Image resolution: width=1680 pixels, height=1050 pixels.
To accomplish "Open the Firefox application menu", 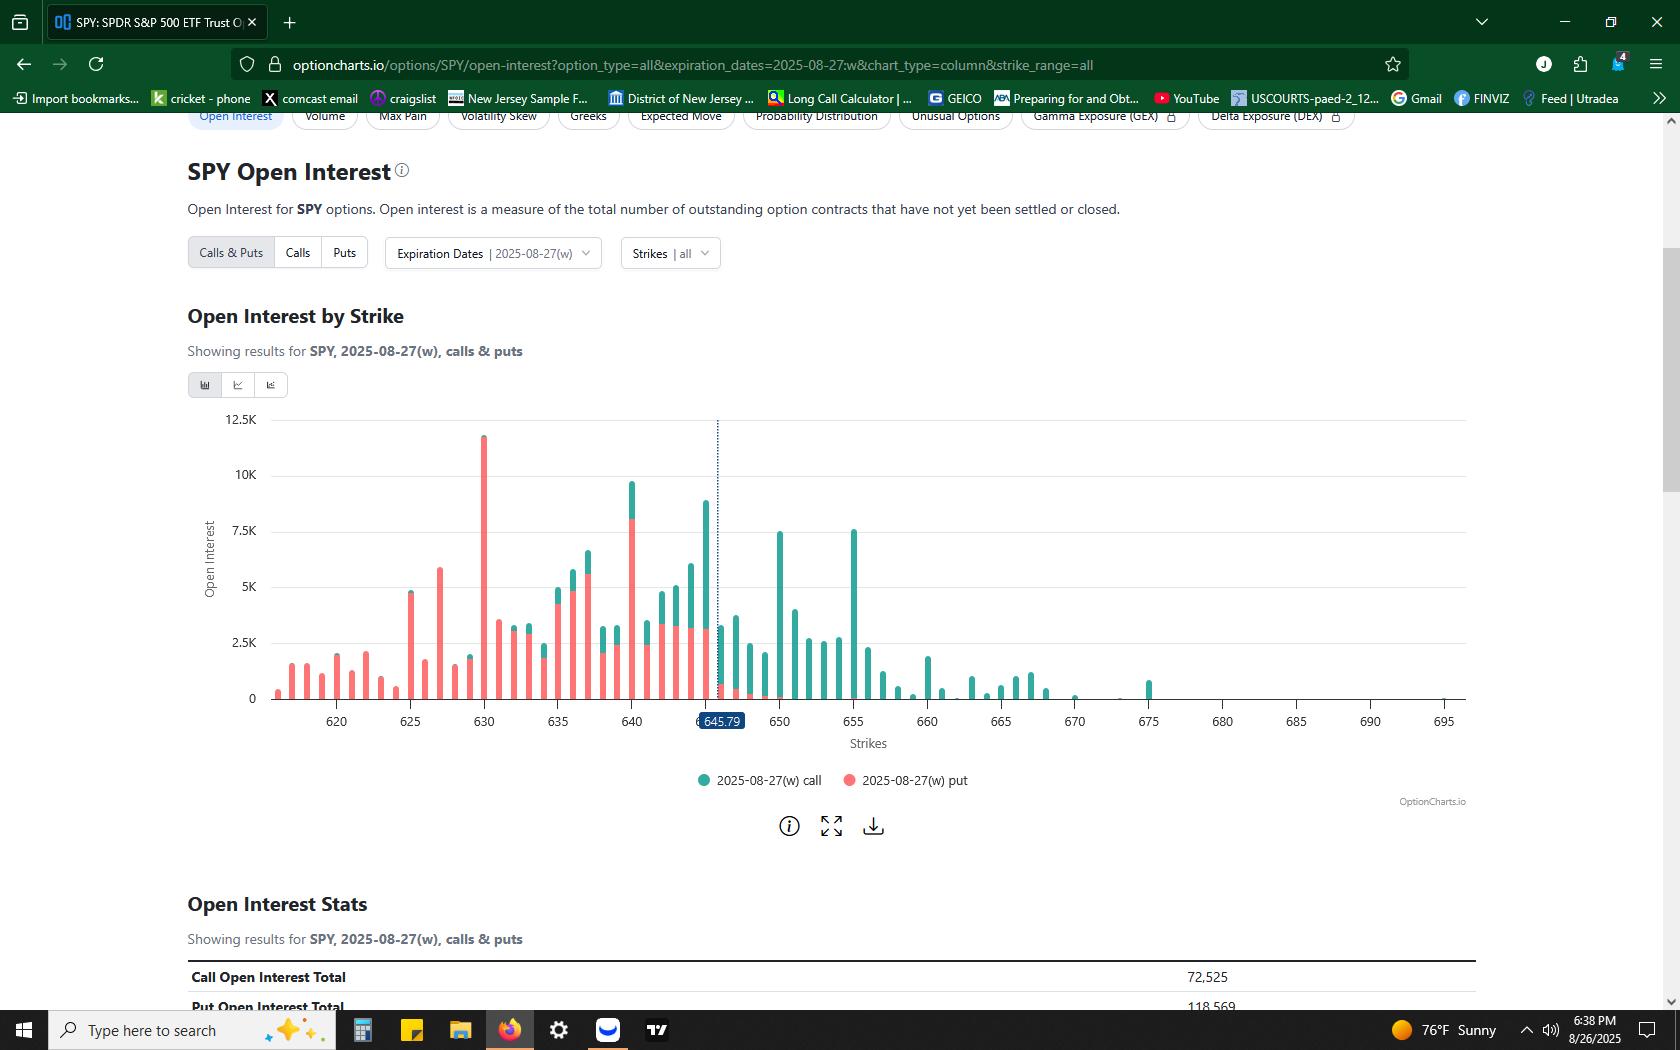I will [x=1656, y=64].
